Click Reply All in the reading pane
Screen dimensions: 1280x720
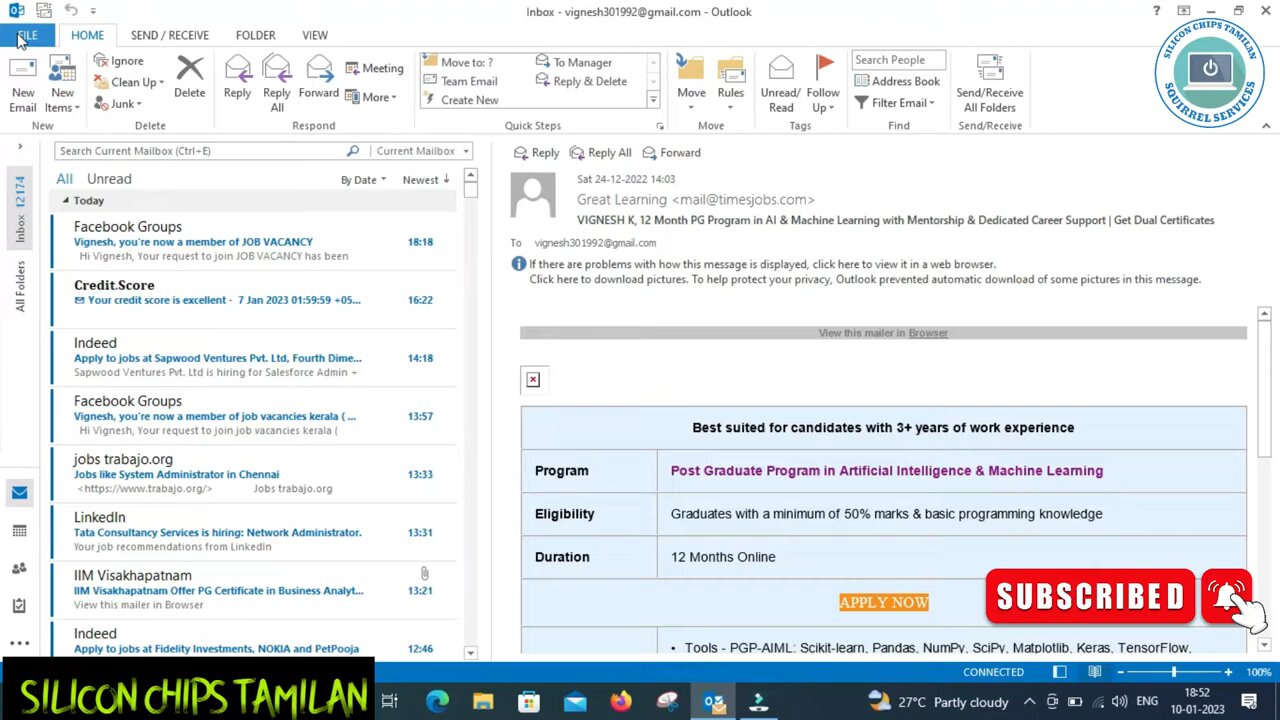pyautogui.click(x=600, y=153)
